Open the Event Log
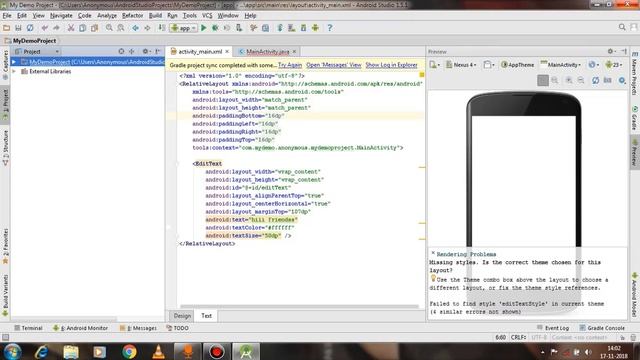The width and height of the screenshot is (640, 360). coord(553,328)
